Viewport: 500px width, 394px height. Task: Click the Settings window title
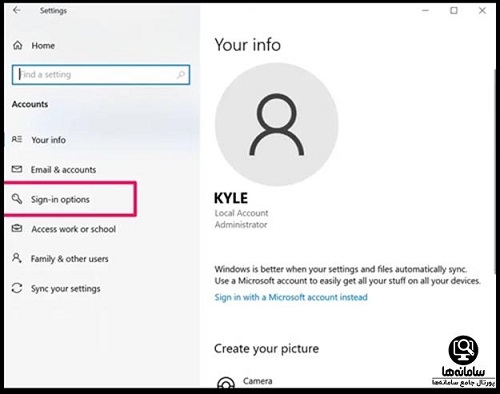[53, 11]
